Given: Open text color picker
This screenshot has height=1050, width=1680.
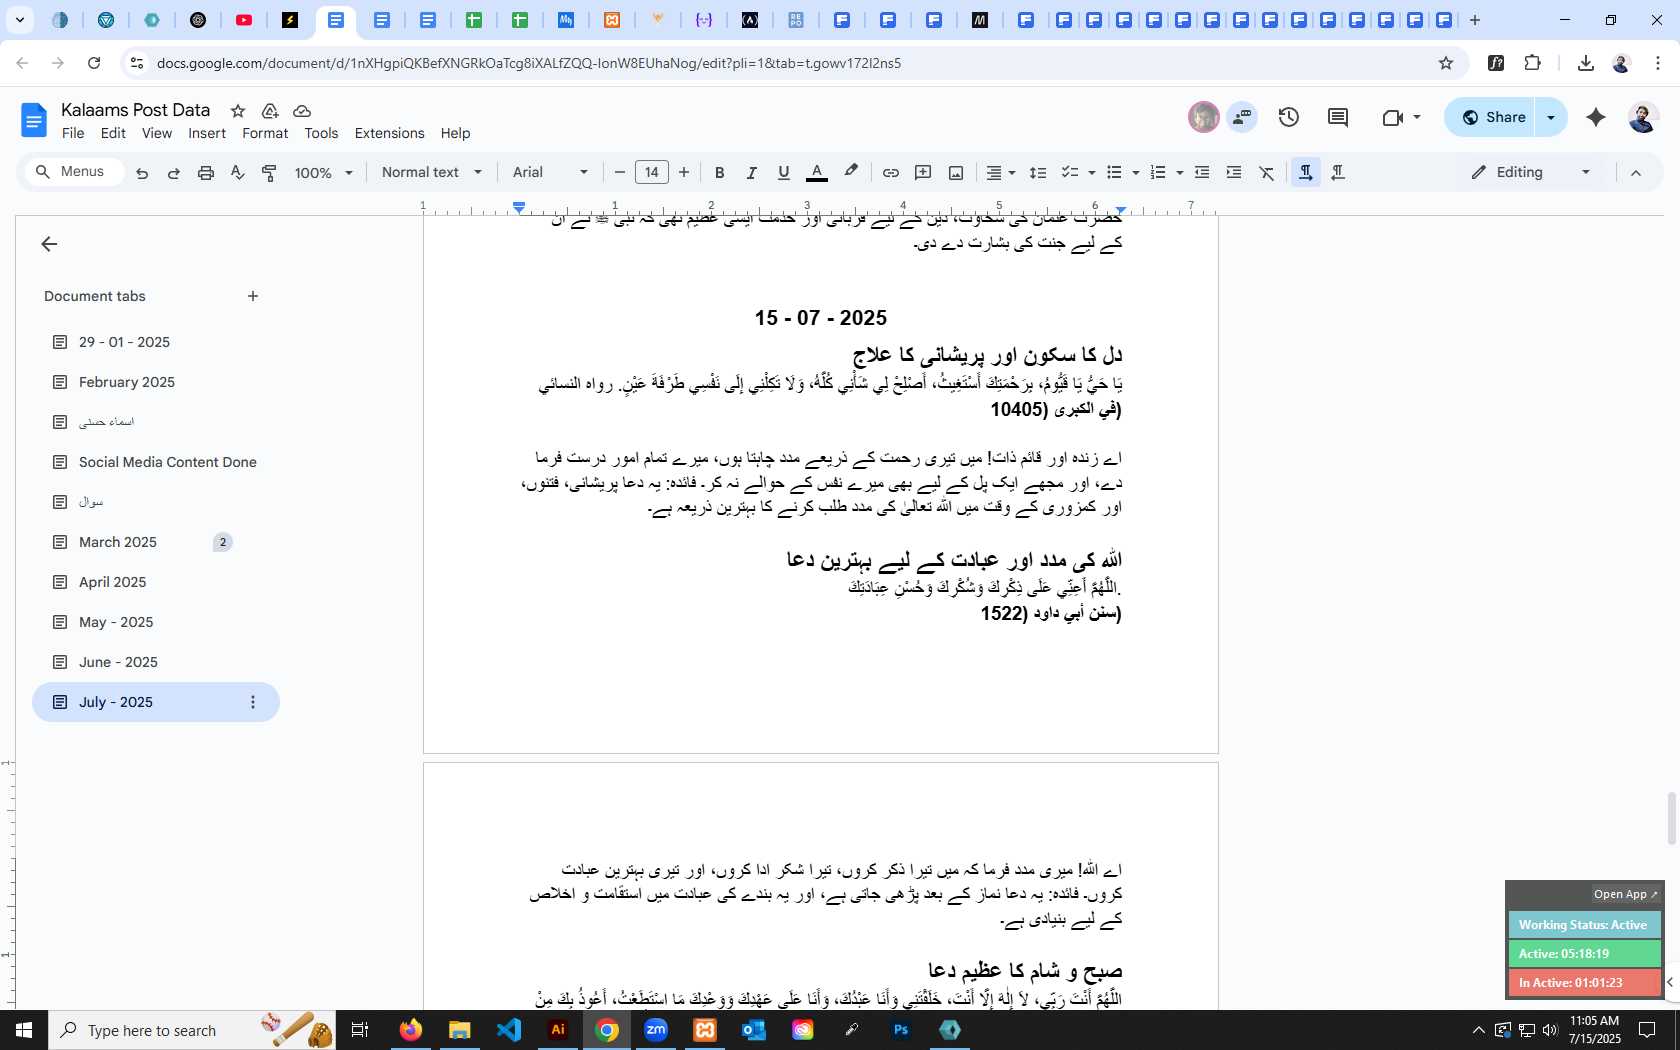Looking at the screenshot, I should pyautogui.click(x=817, y=173).
